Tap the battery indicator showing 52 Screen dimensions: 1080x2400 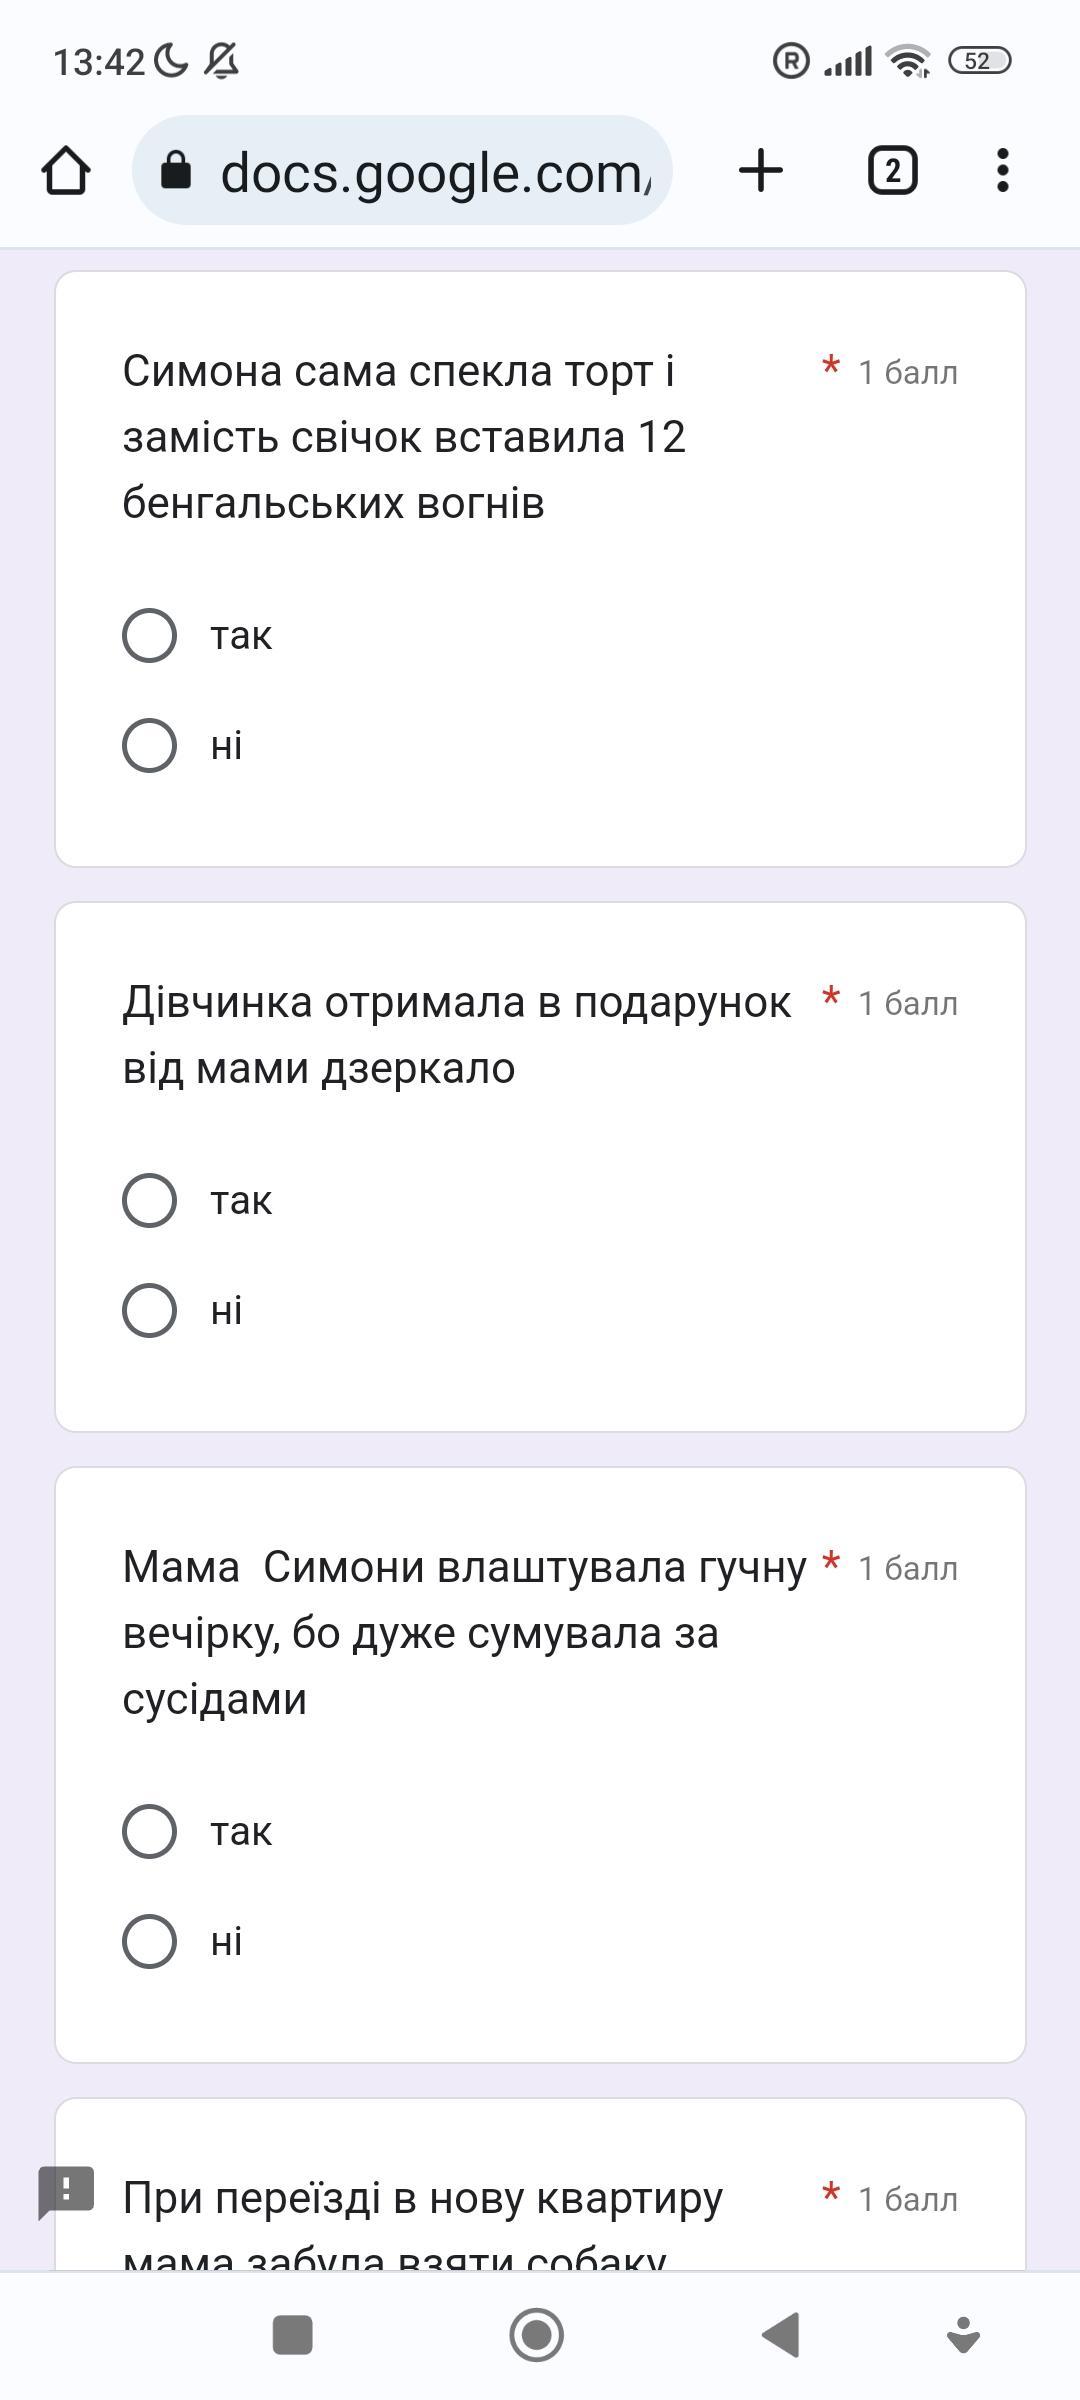[x=979, y=61]
